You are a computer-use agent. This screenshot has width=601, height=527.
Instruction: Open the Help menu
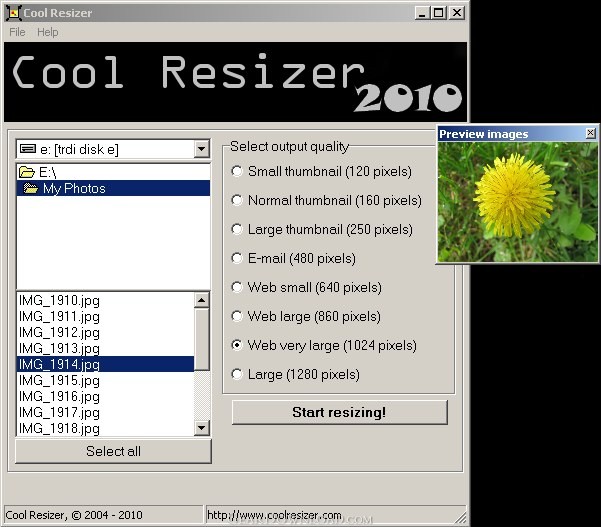48,32
